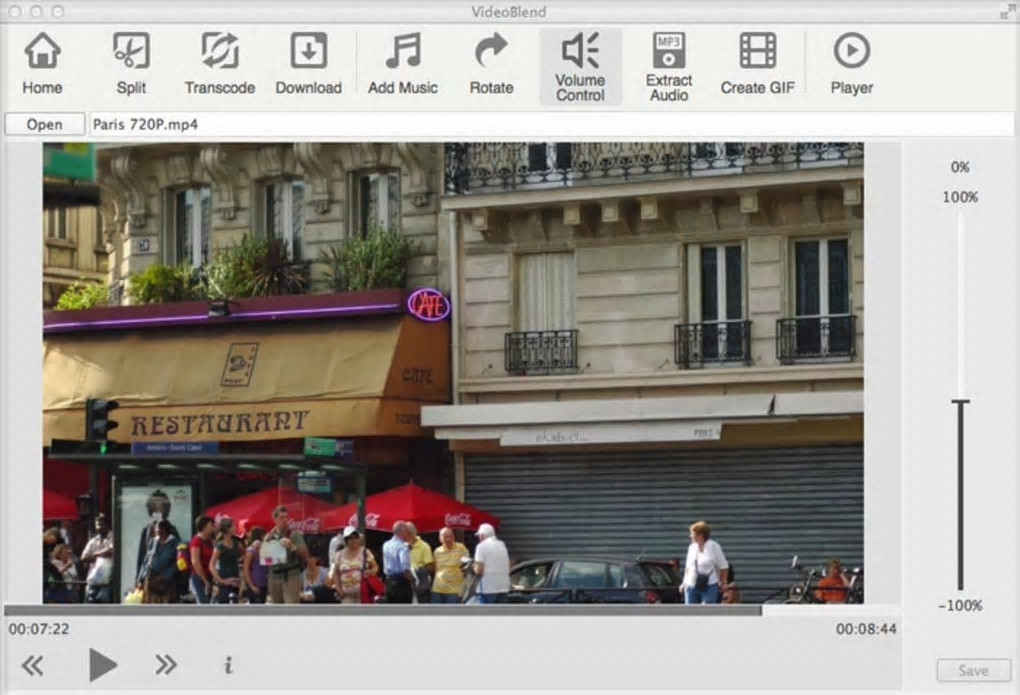Screen dimensions: 1020x695
Task: Click the vertical volume slider handle
Action: [x=960, y=402]
